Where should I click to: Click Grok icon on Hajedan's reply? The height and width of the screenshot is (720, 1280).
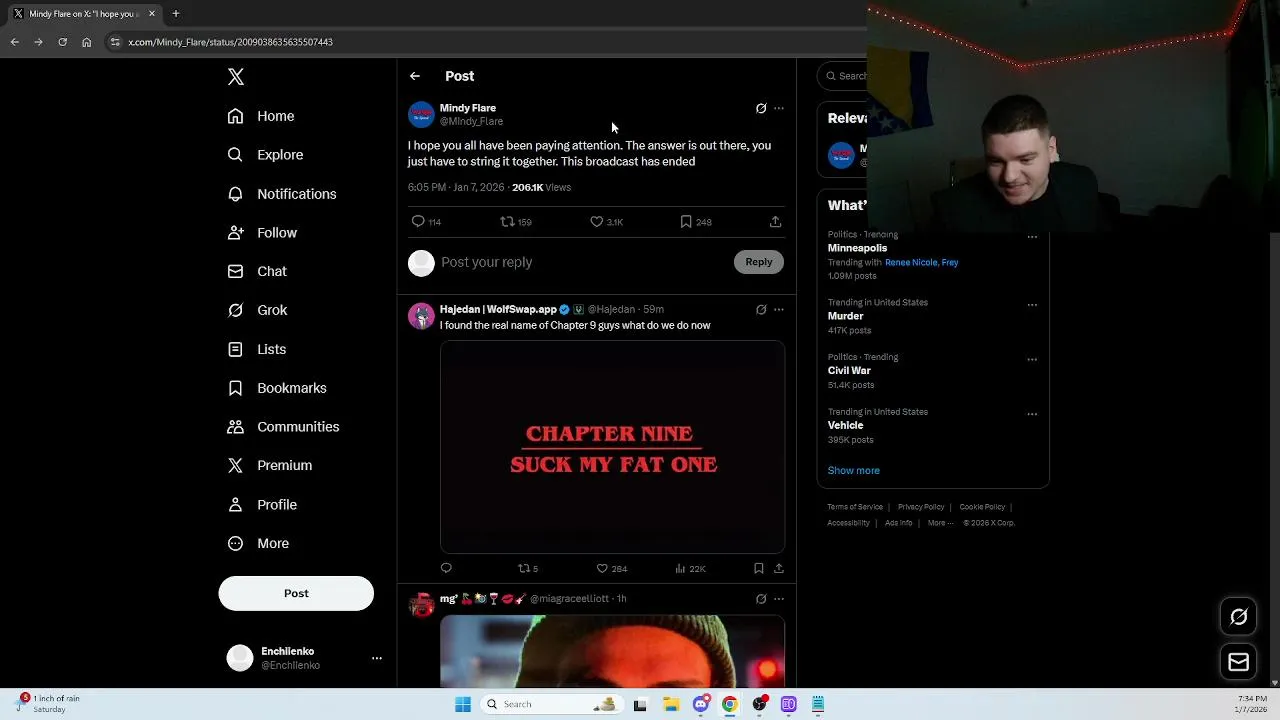(x=761, y=310)
